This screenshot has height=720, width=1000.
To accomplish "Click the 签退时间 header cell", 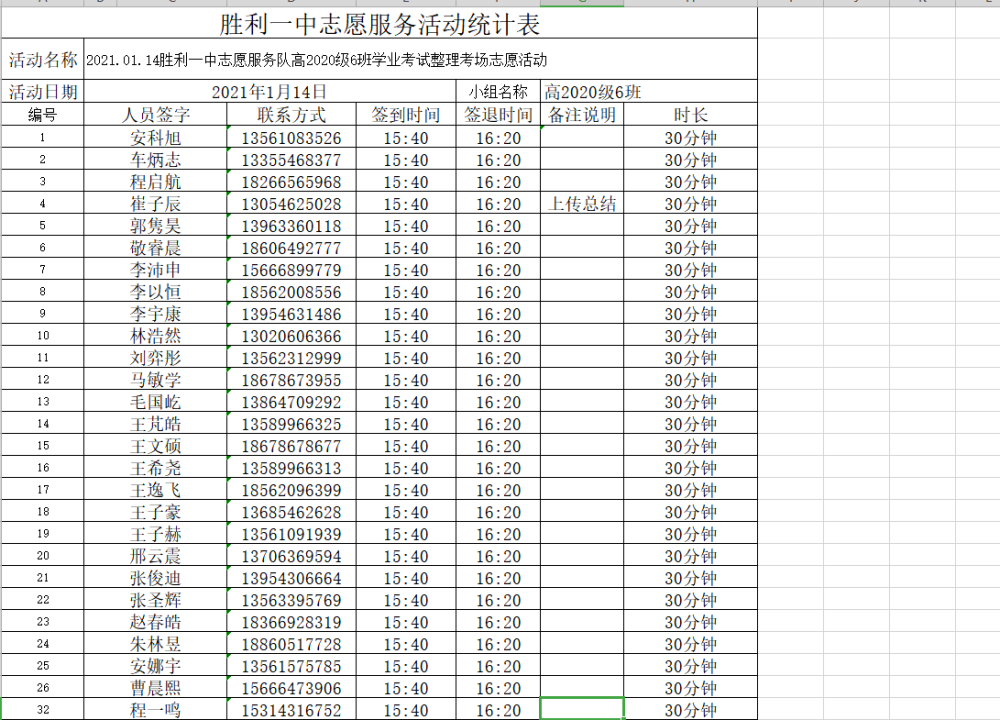I will [x=498, y=114].
